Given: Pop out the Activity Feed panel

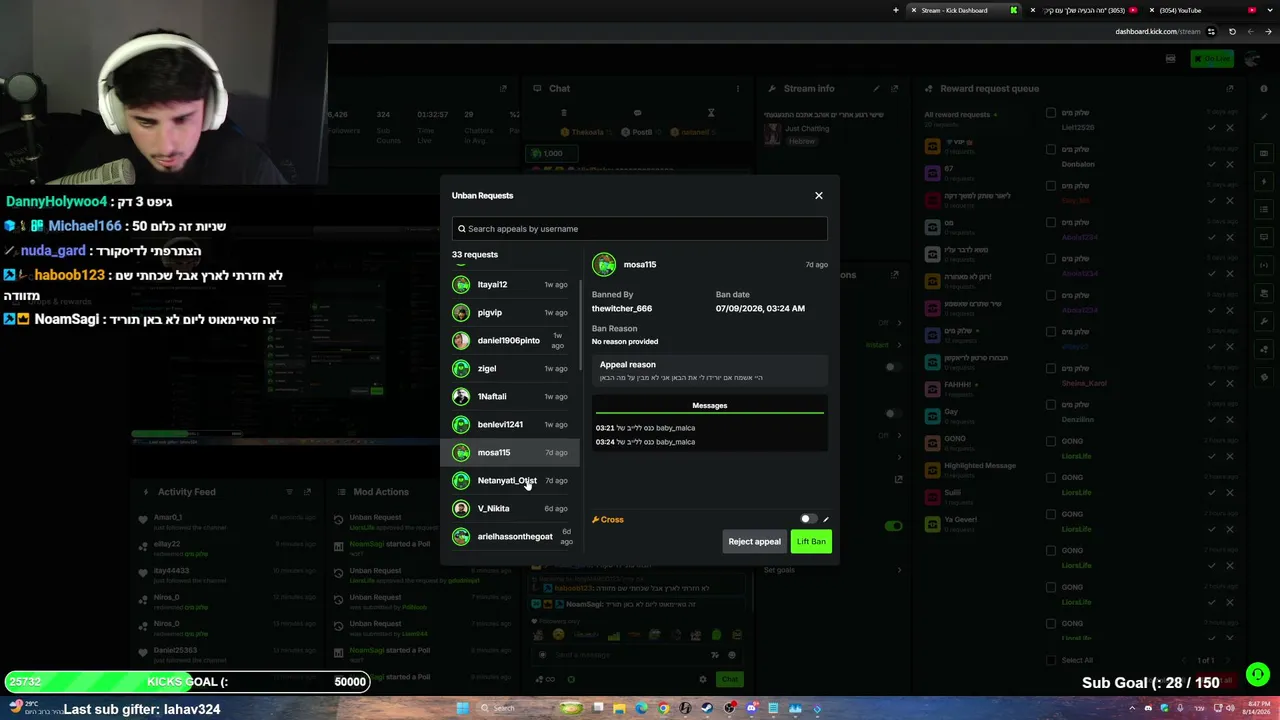Looking at the screenshot, I should 307,492.
